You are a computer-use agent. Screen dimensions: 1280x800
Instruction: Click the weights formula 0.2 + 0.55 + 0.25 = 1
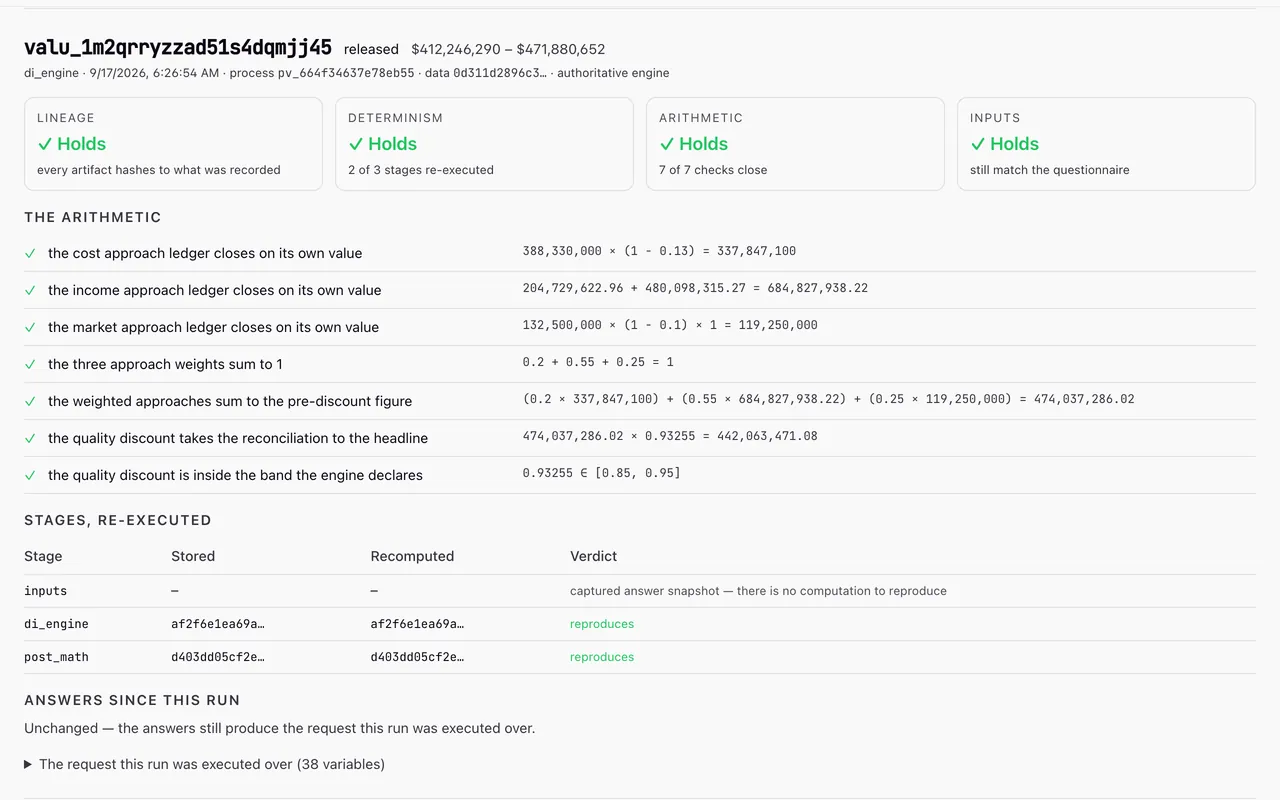point(598,362)
